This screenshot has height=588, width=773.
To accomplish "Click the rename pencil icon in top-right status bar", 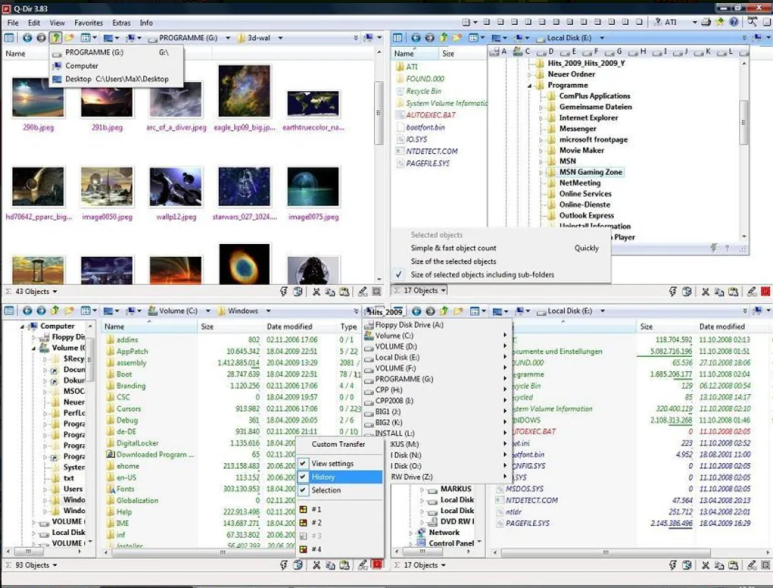I will coord(751,292).
